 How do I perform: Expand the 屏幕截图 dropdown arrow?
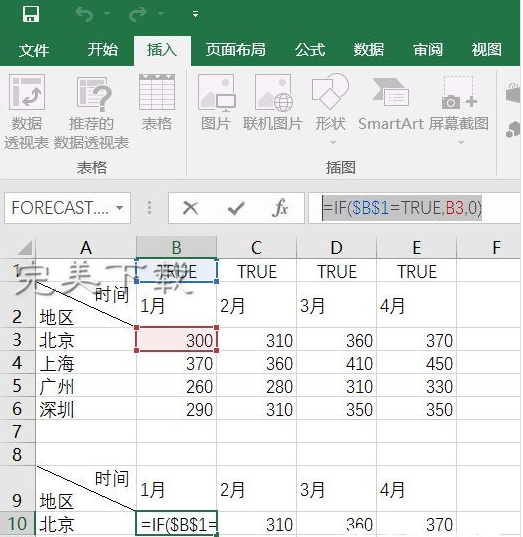click(461, 142)
